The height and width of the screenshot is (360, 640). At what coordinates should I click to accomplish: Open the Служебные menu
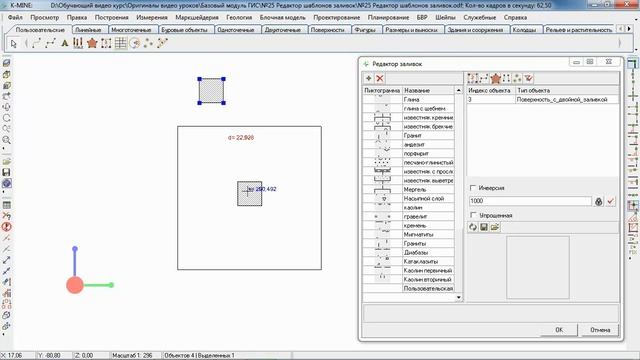tap(480, 18)
